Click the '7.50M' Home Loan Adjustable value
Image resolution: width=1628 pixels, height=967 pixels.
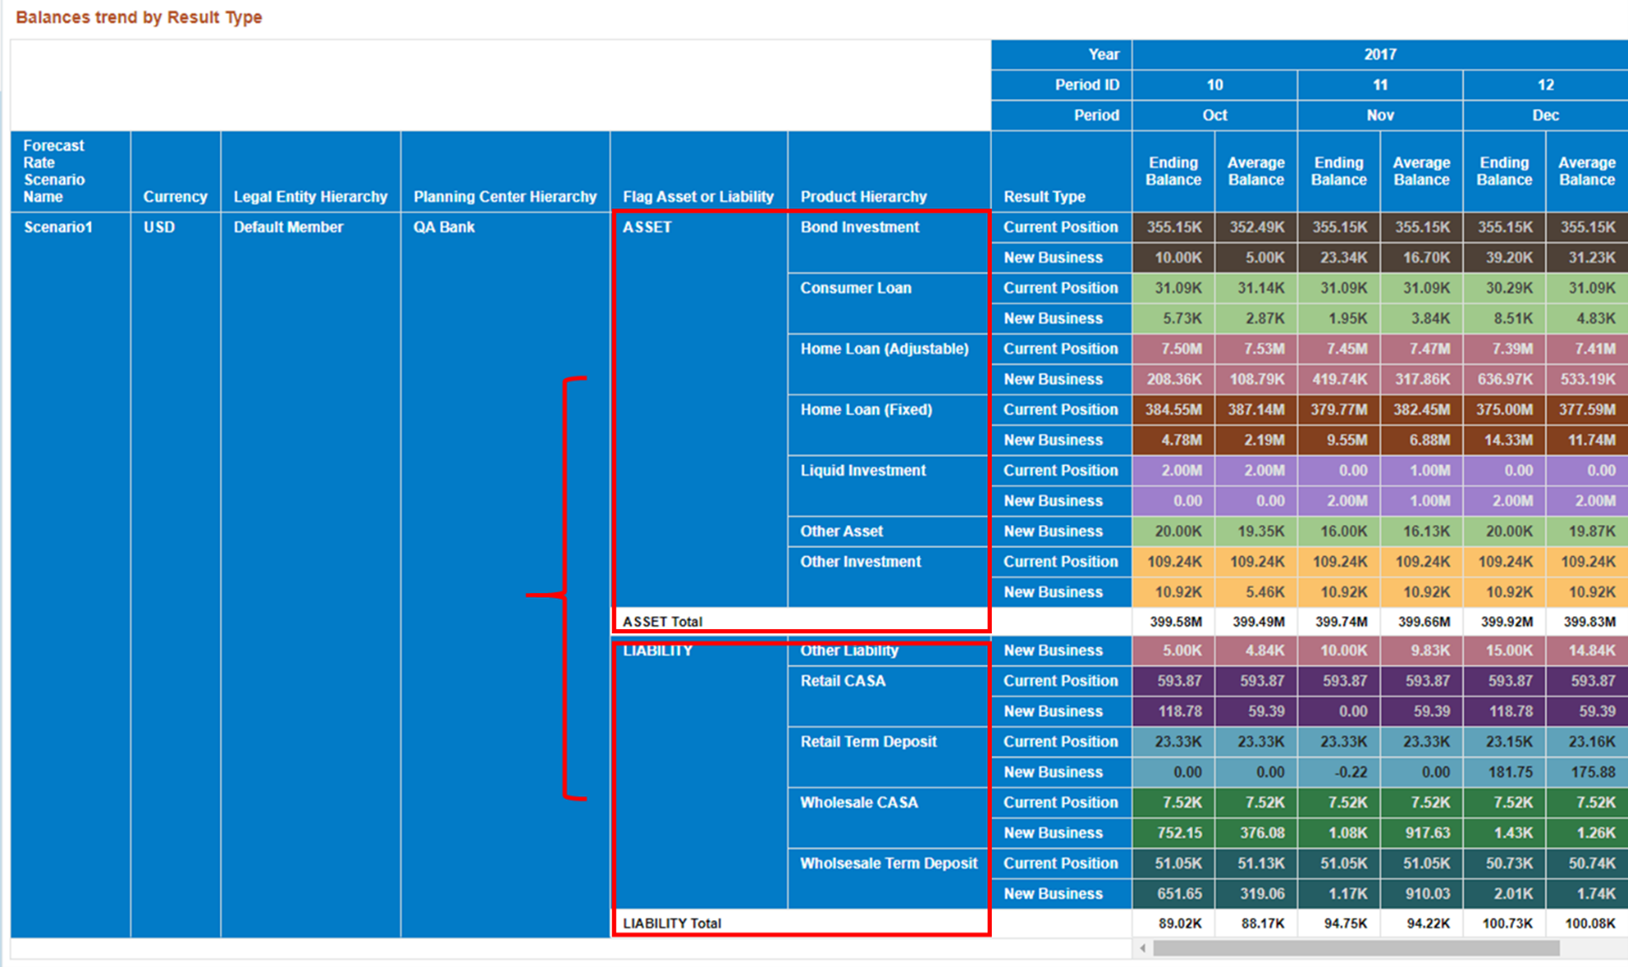click(1174, 349)
